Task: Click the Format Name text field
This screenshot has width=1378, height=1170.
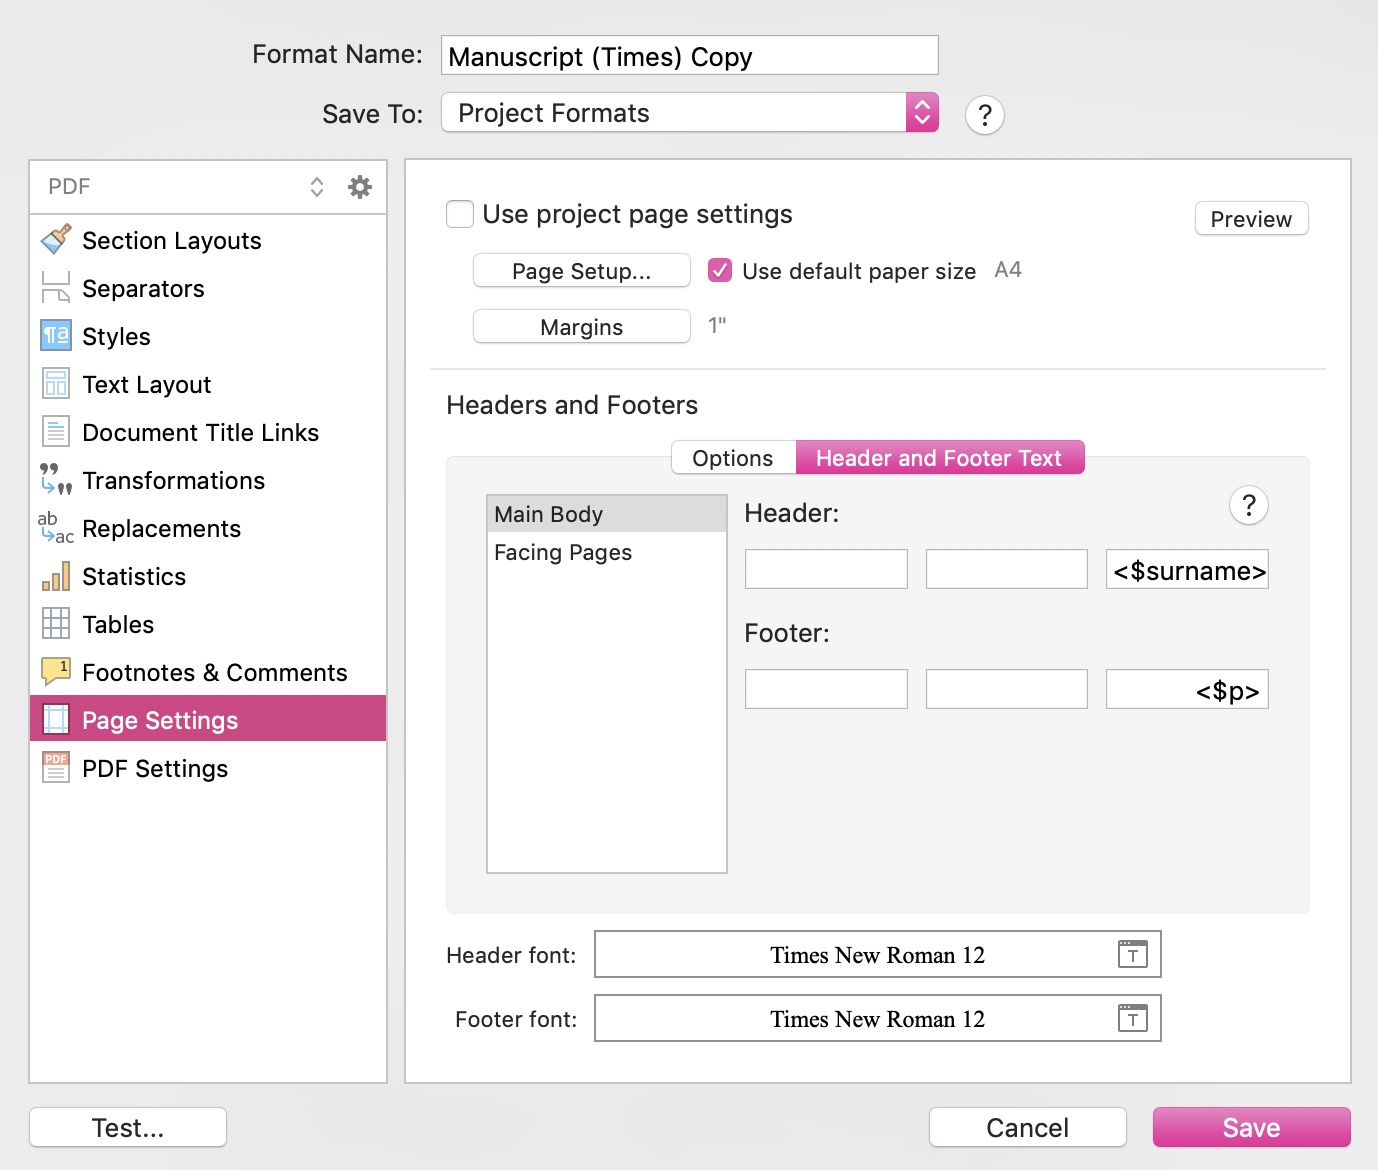Action: (x=689, y=56)
